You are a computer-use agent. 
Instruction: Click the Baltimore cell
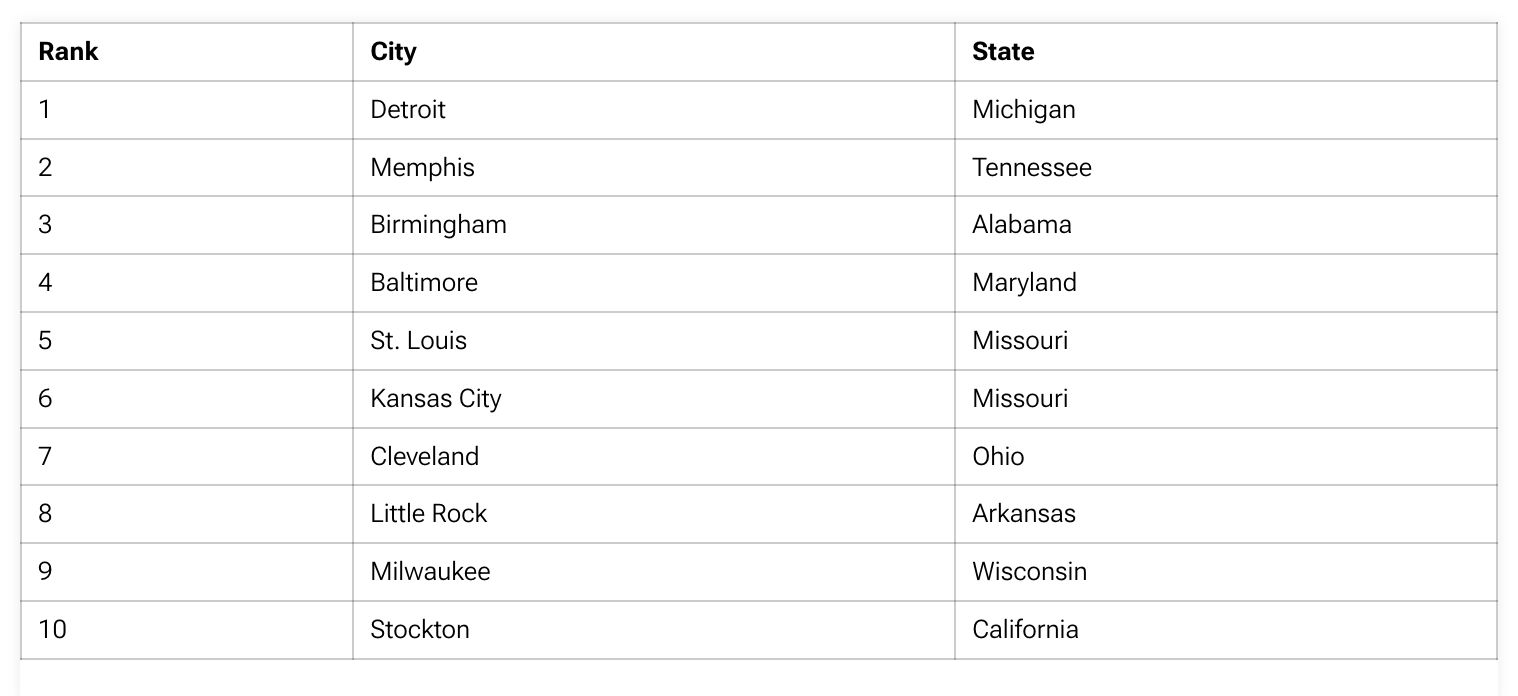(x=424, y=282)
